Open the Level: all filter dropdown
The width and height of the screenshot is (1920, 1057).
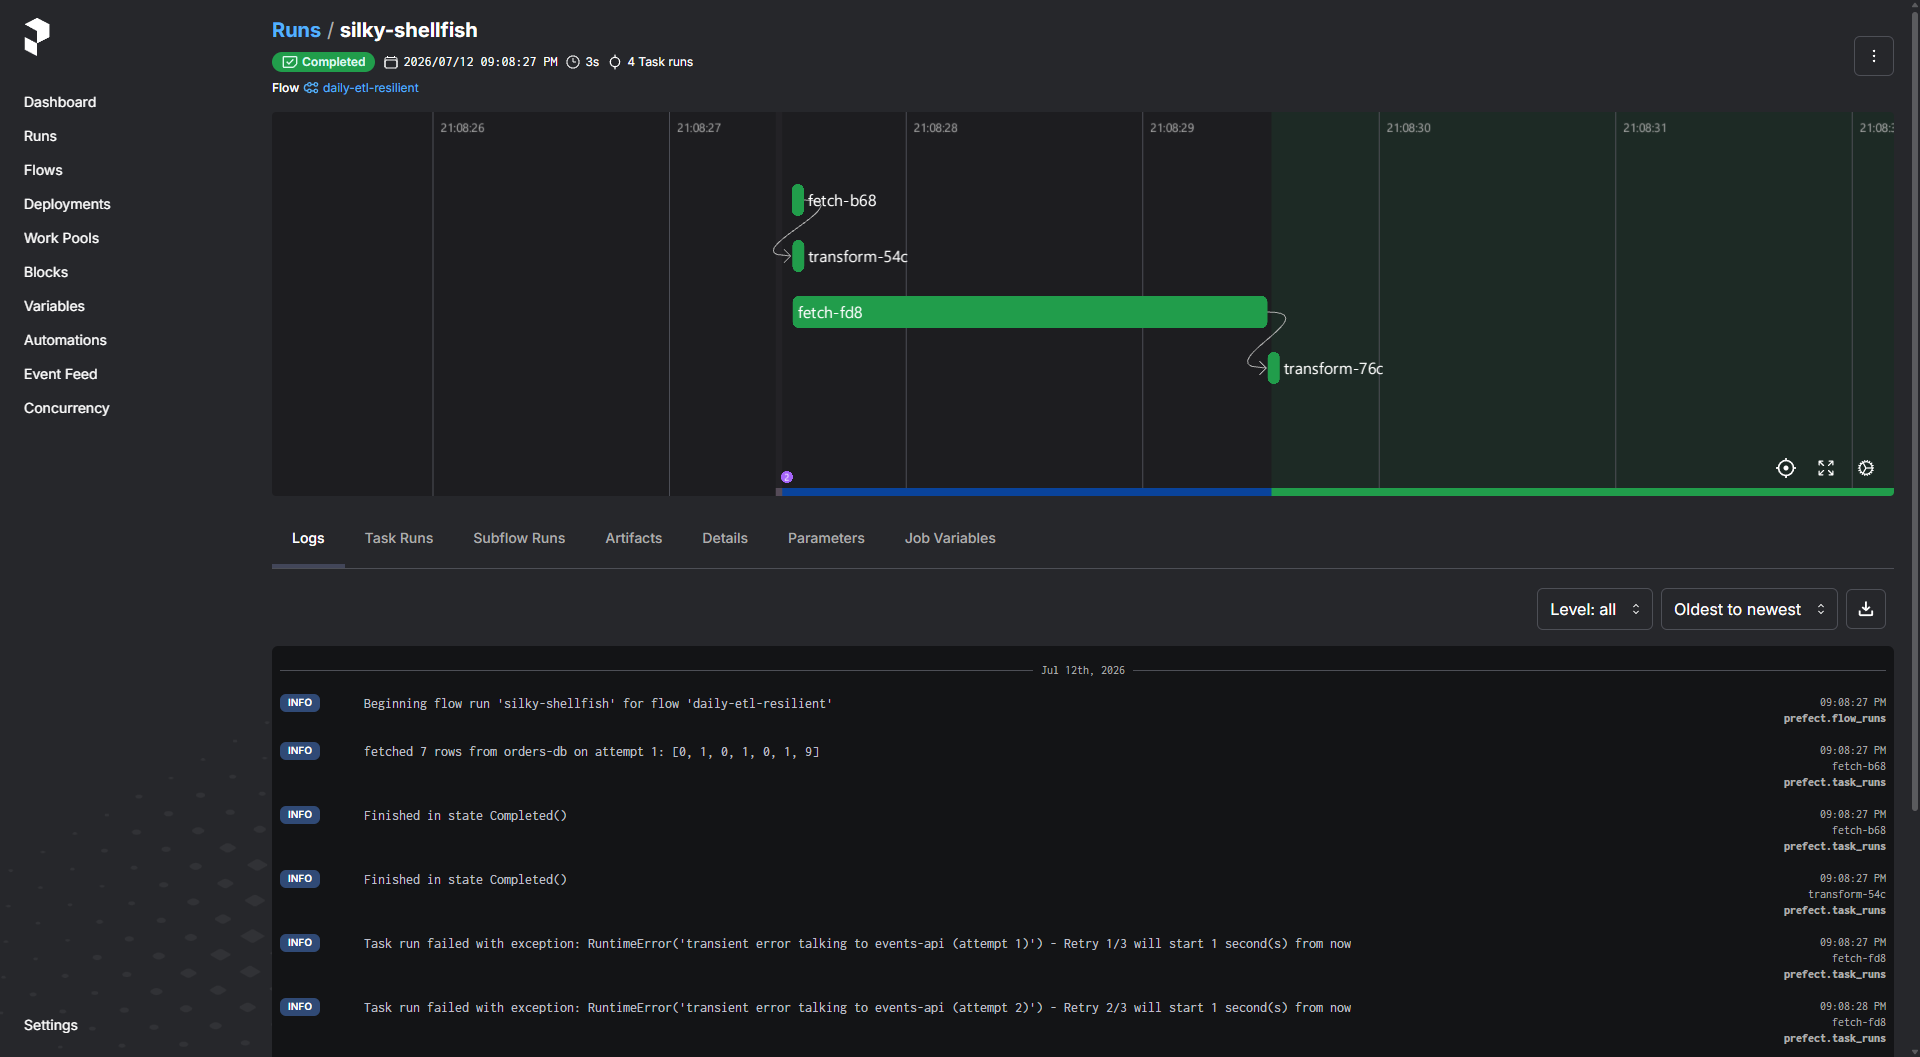1594,609
